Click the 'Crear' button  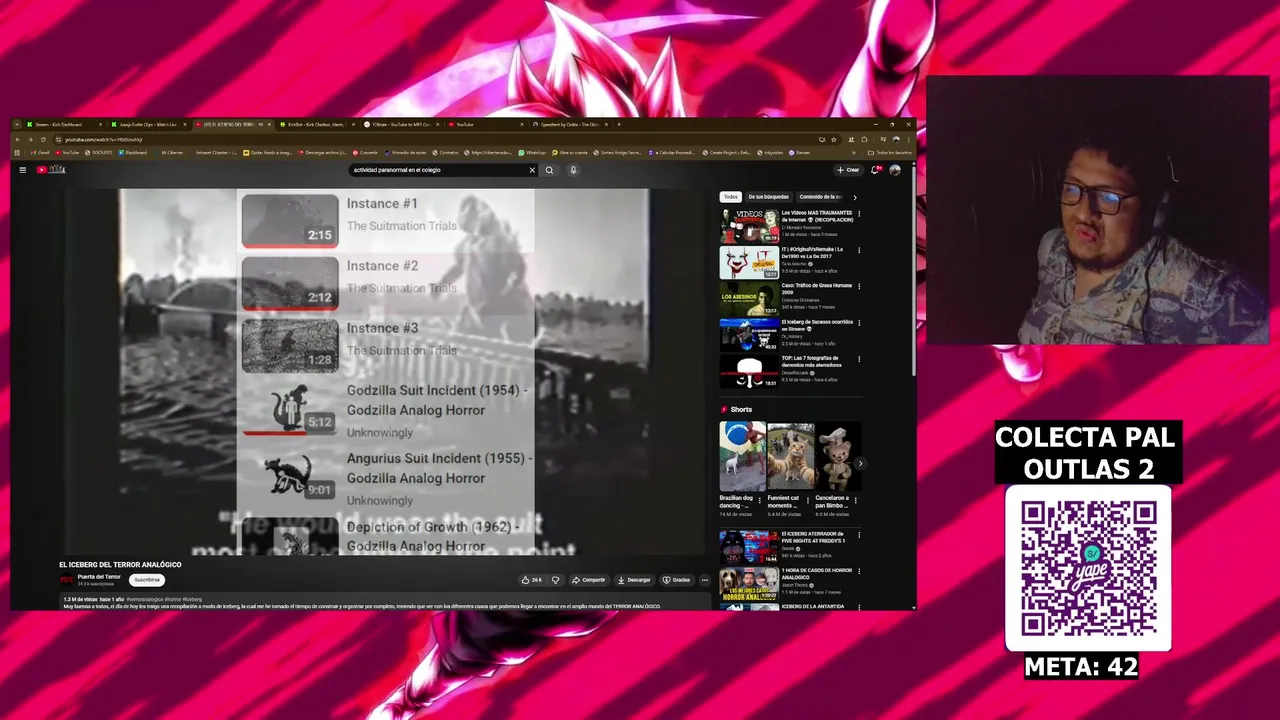coord(848,170)
